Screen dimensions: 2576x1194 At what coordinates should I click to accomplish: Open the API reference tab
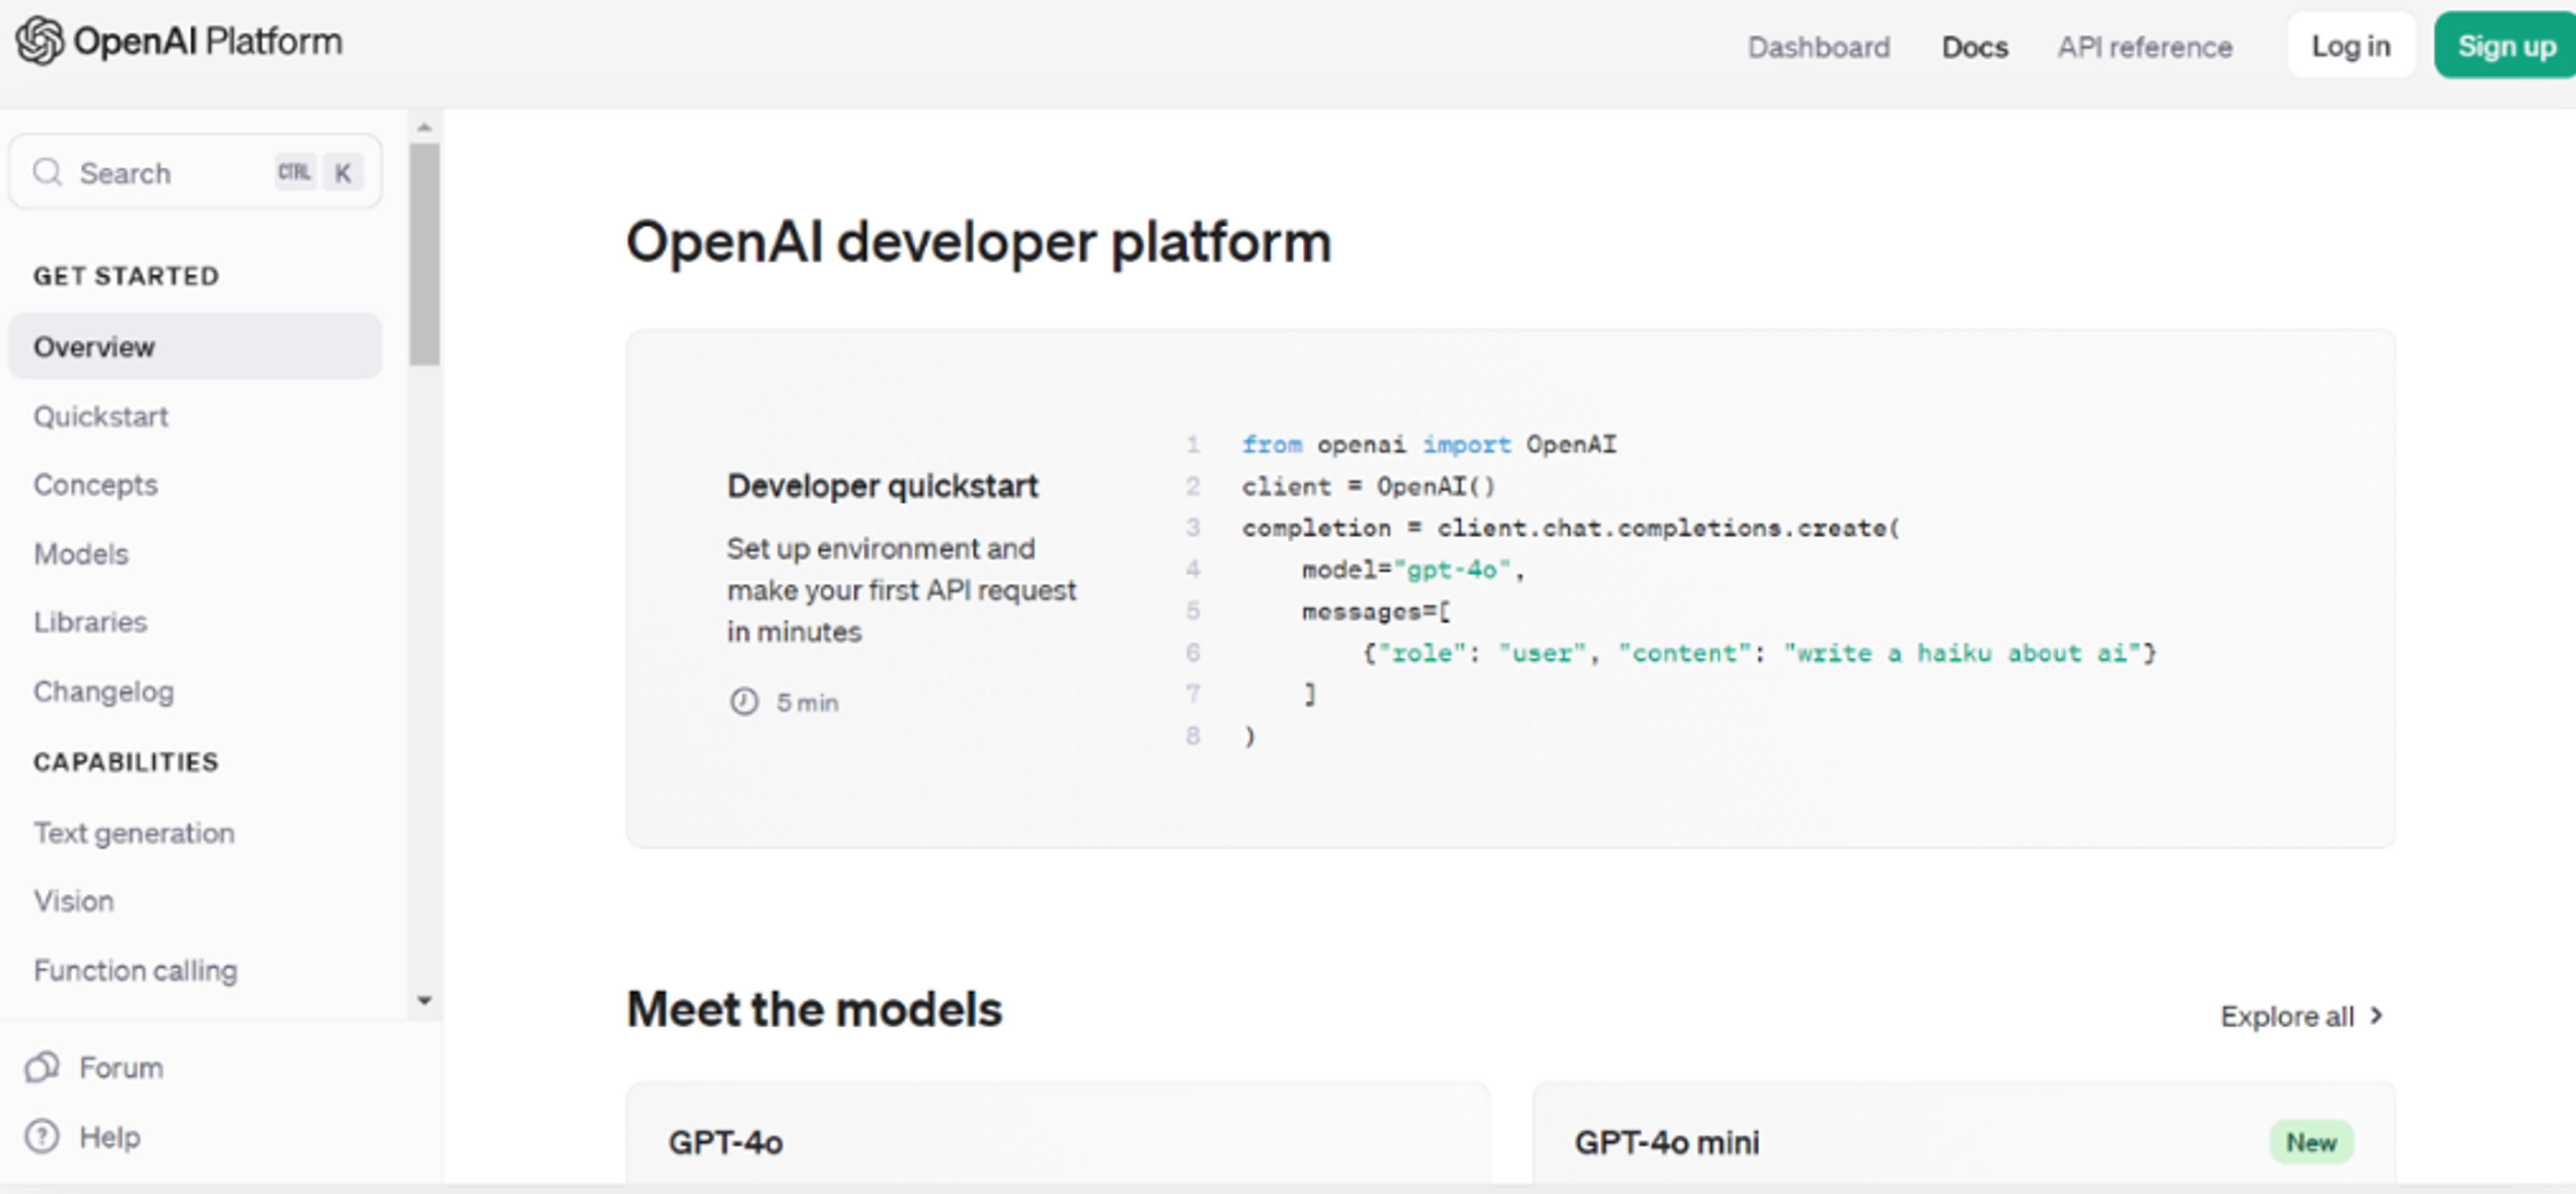(x=2144, y=47)
